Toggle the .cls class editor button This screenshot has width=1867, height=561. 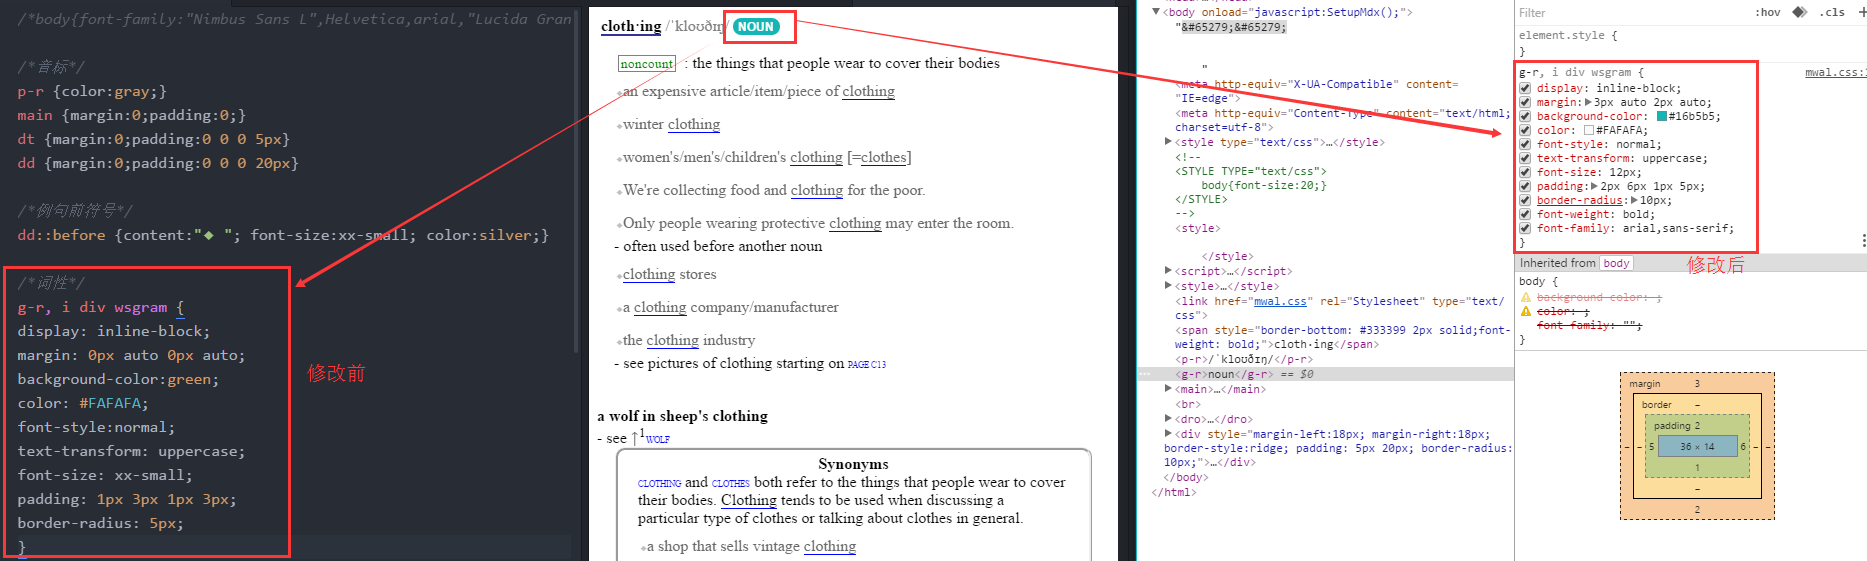[x=1832, y=12]
